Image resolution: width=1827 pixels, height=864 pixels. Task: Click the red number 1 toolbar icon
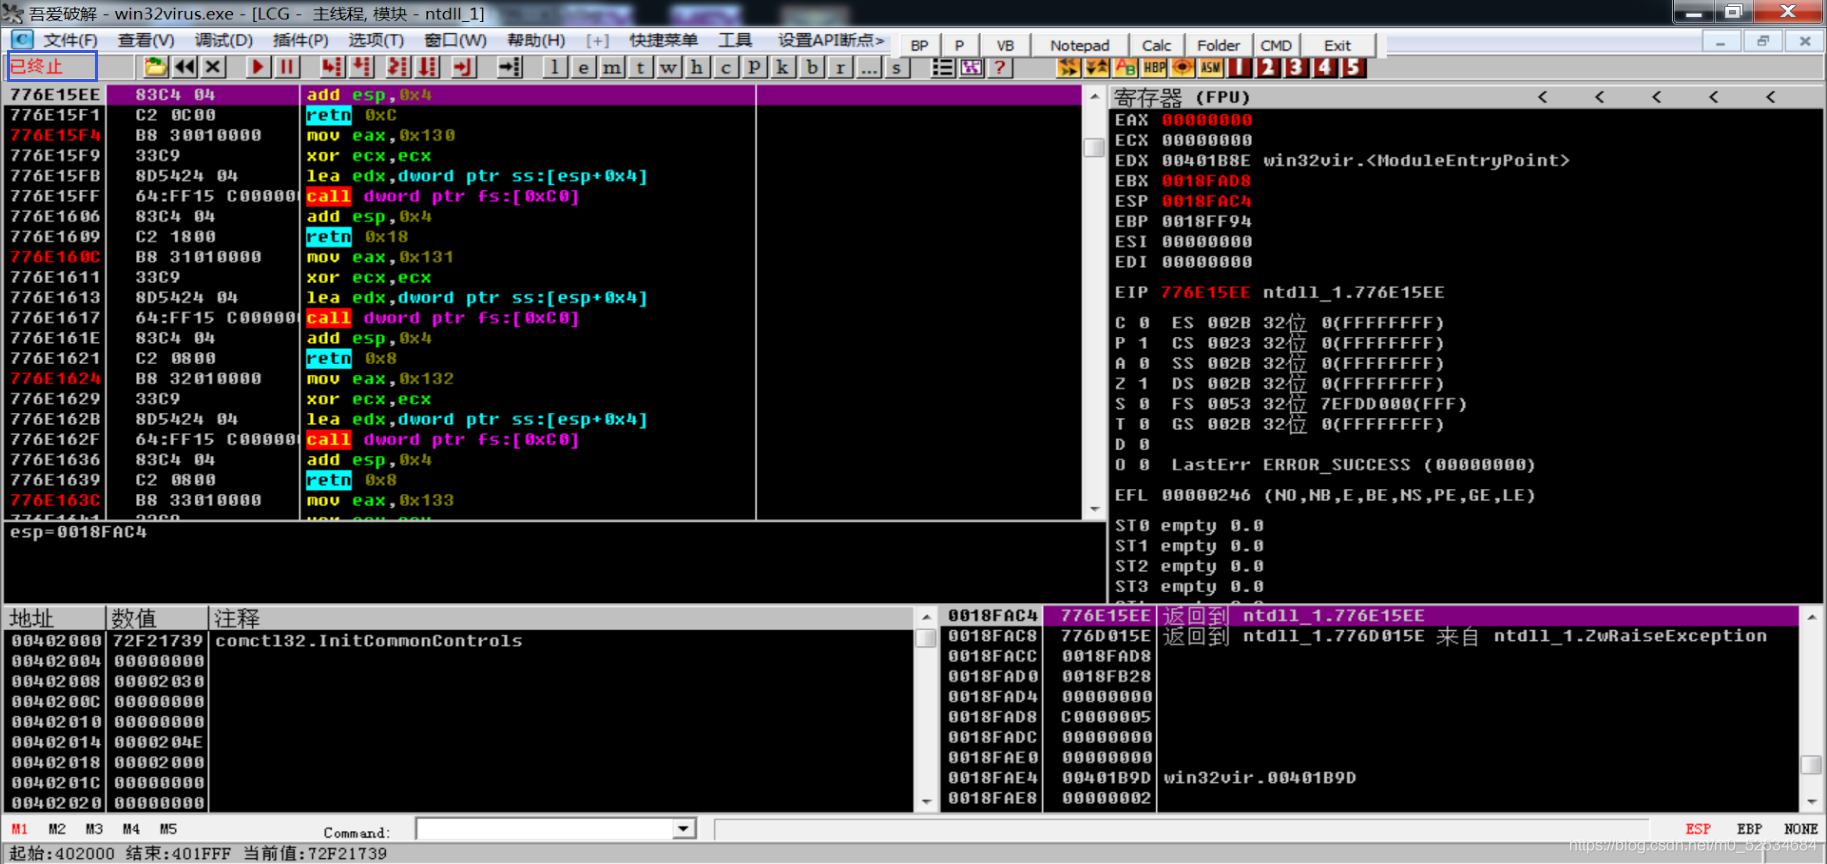click(x=1240, y=67)
